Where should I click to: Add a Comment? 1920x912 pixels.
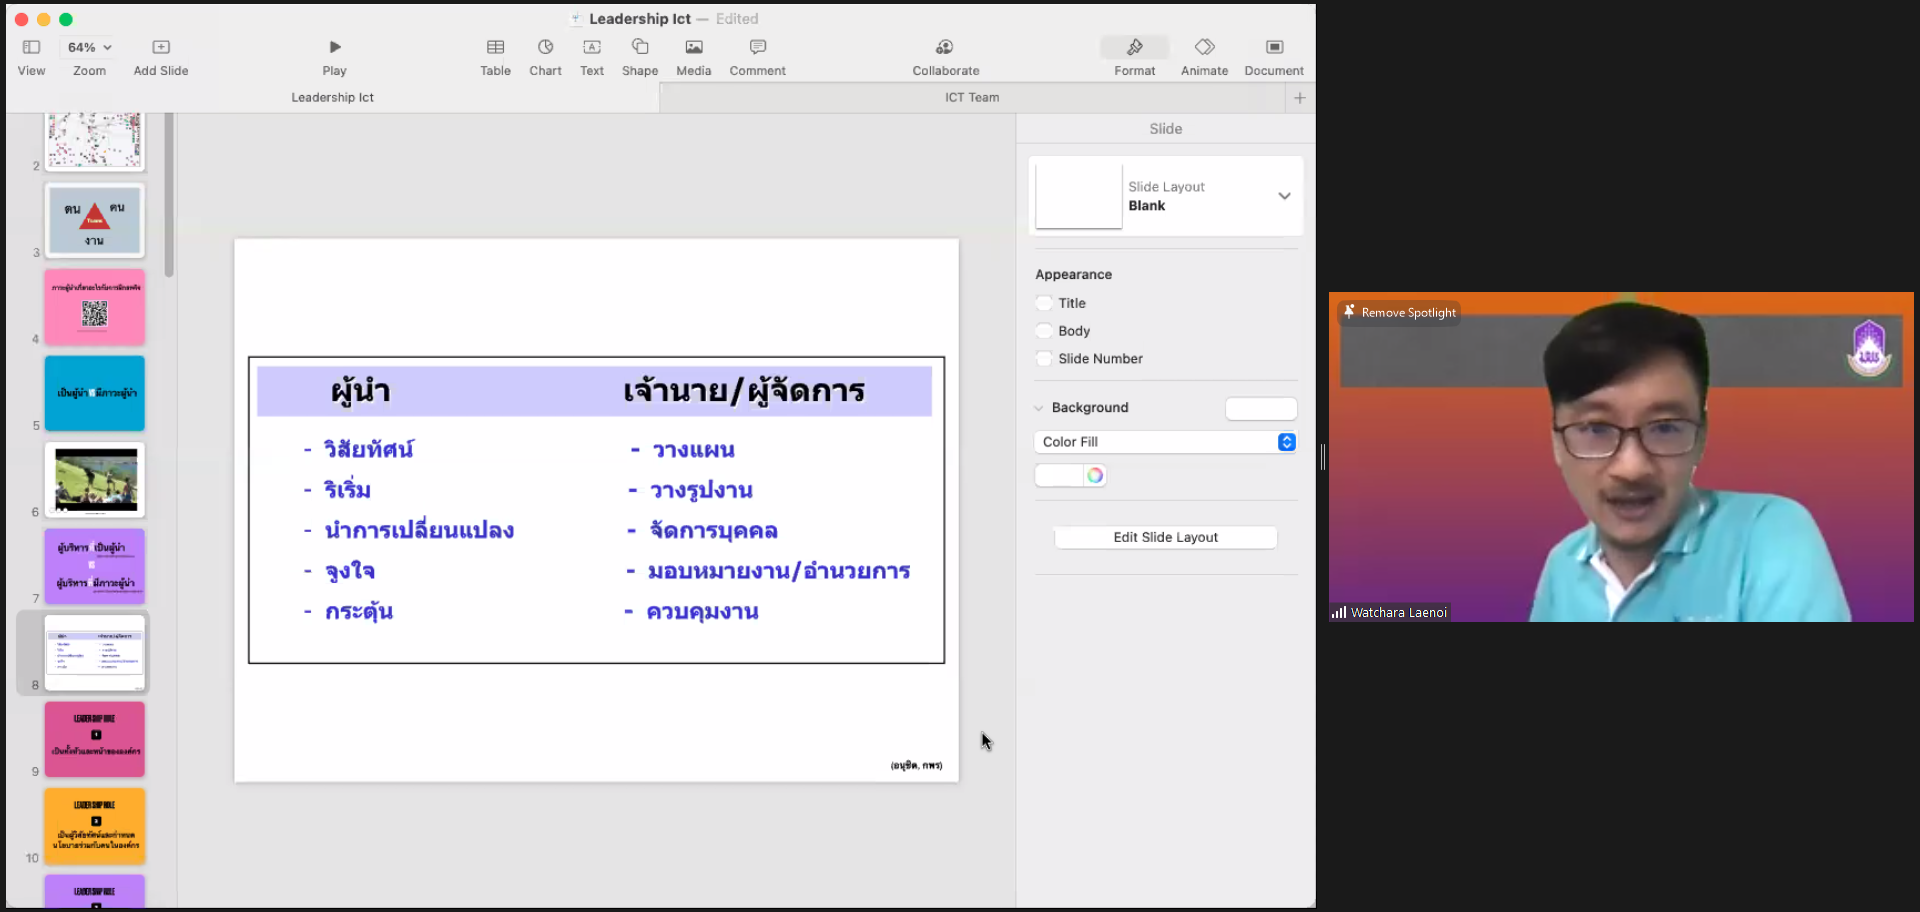coord(757,57)
